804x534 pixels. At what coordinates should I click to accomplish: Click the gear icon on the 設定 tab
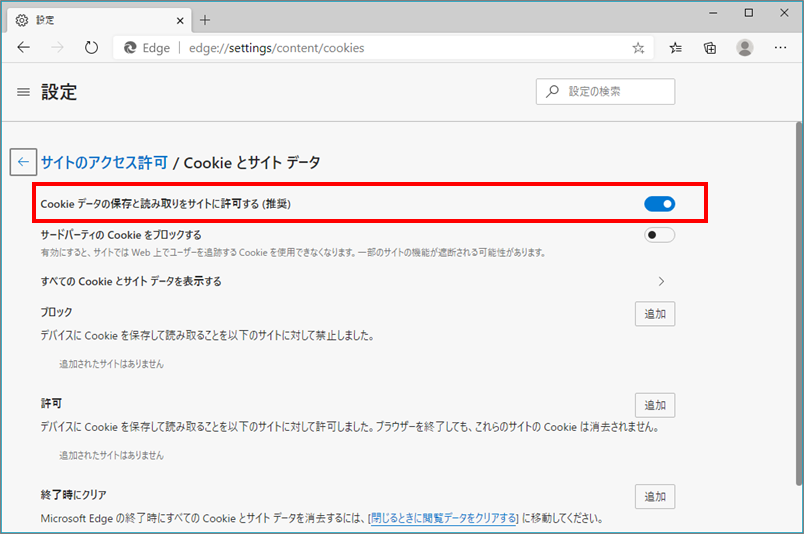pyautogui.click(x=22, y=20)
